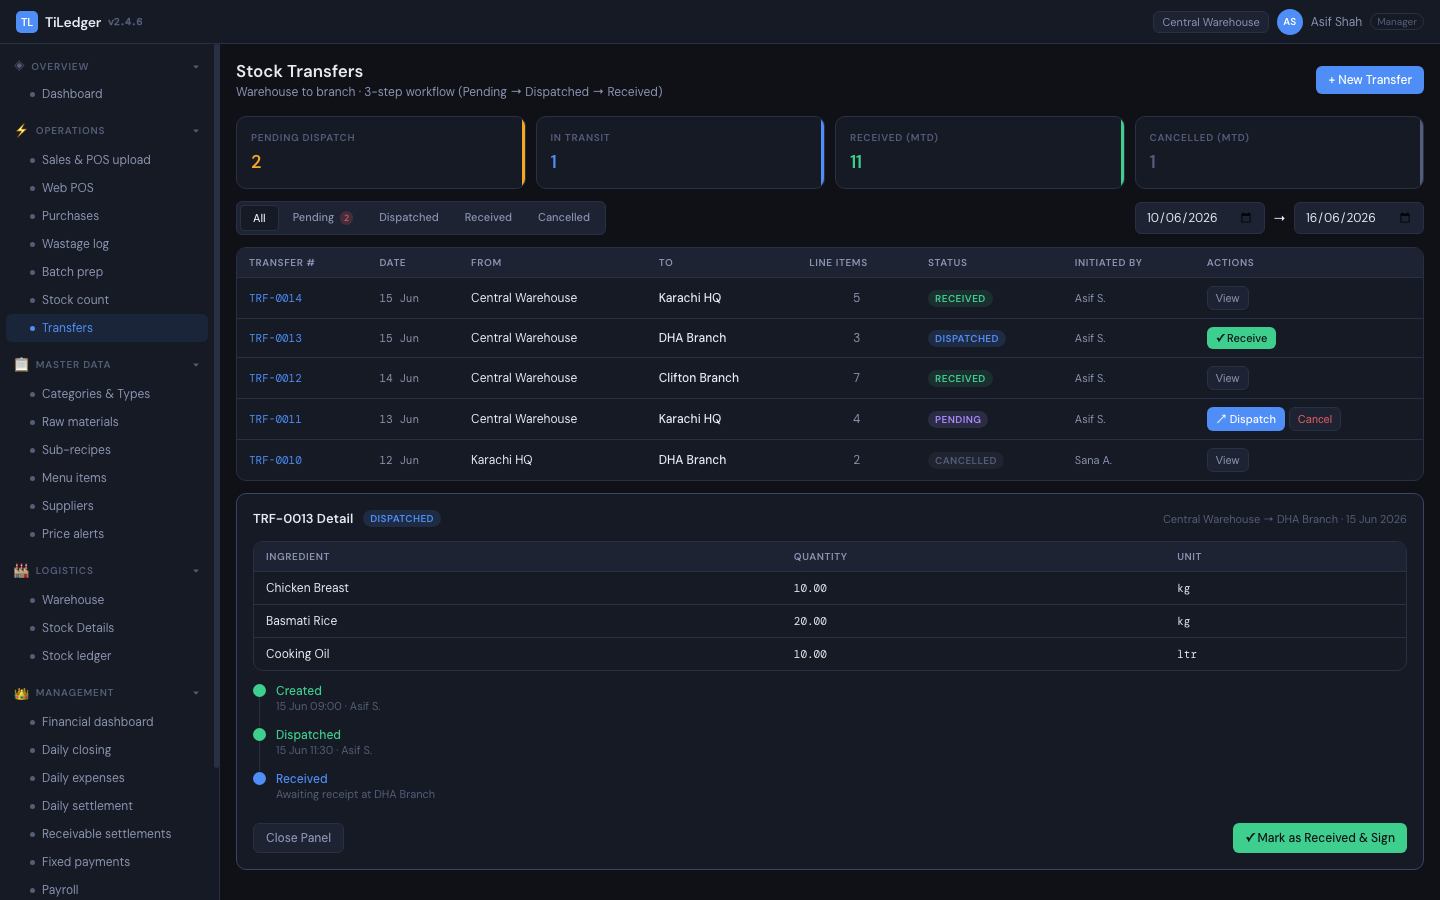The image size is (1440, 900).
Task: Click the Received (MTD) summary card
Action: click(979, 152)
